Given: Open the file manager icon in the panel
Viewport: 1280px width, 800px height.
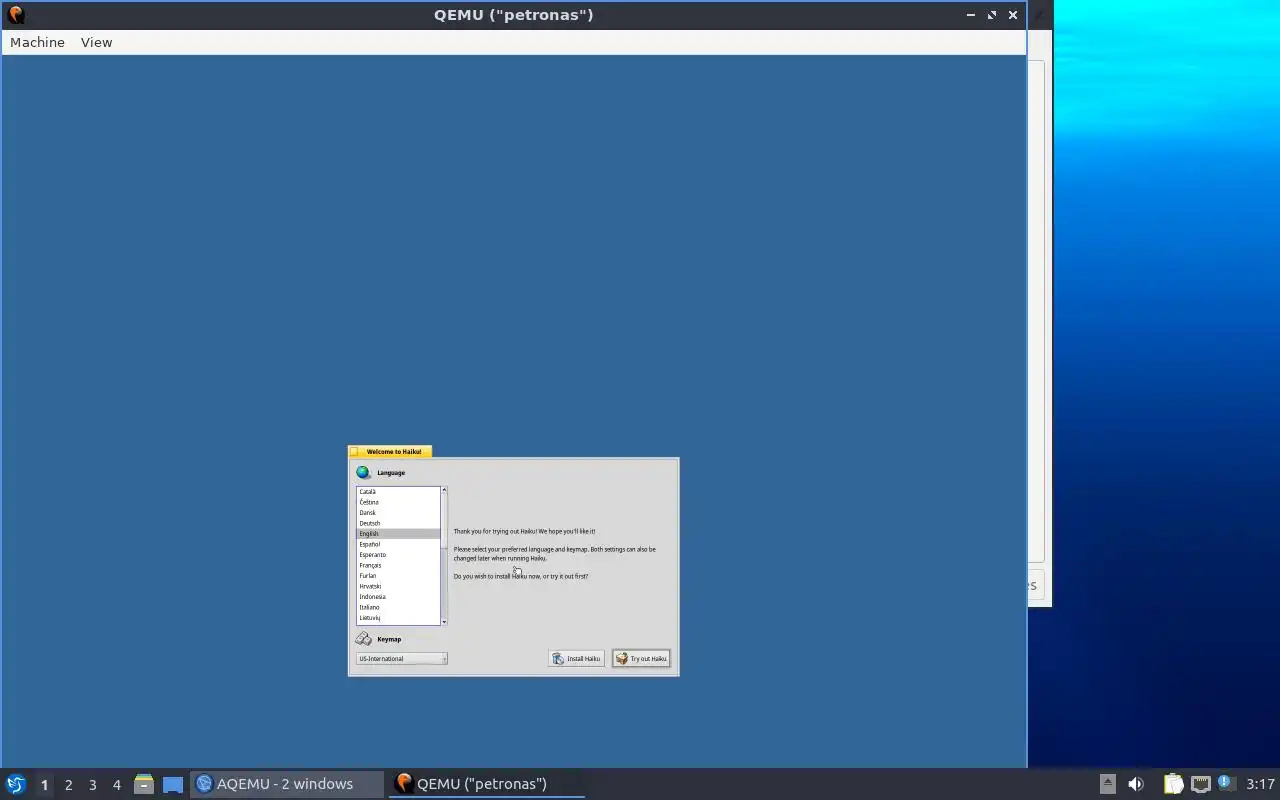Looking at the screenshot, I should coord(144,784).
